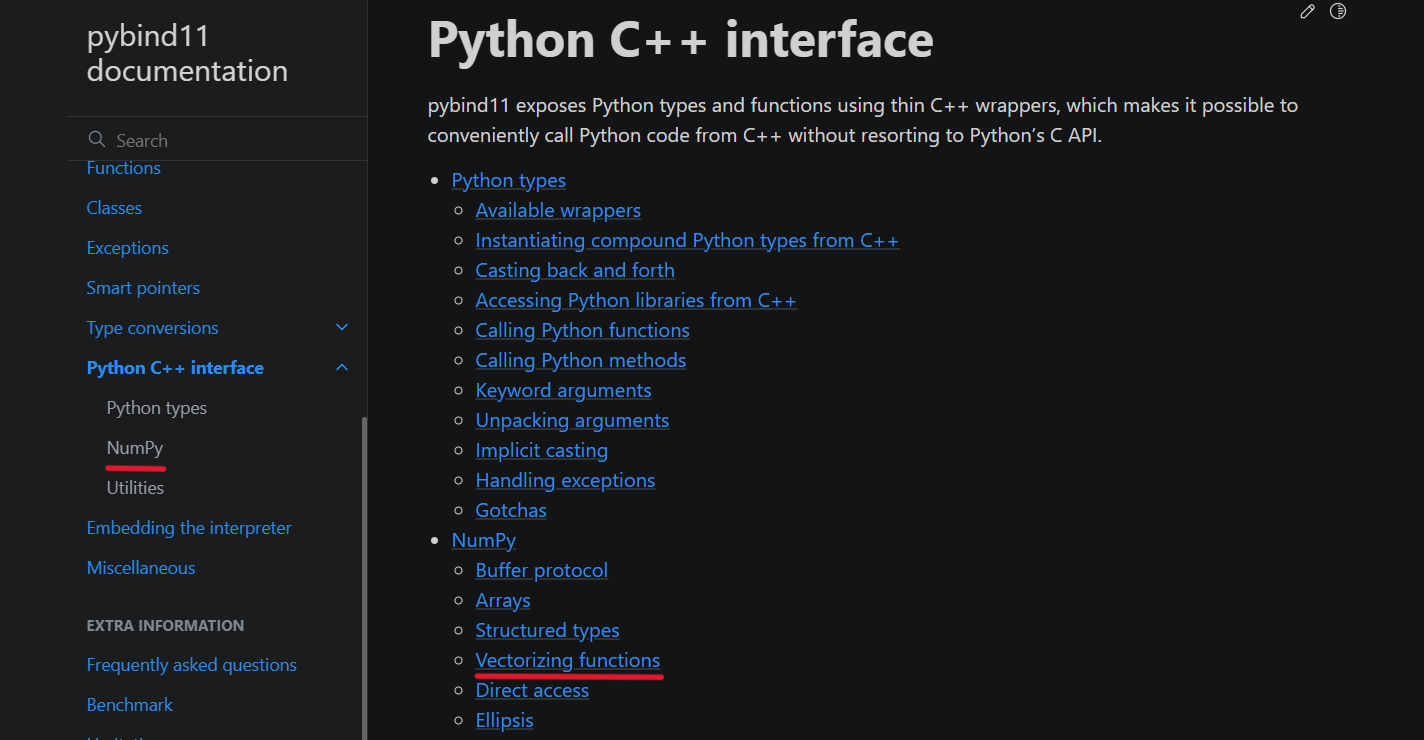Click the EXTRA INFORMATION section heading
1424x740 pixels.
(165, 626)
